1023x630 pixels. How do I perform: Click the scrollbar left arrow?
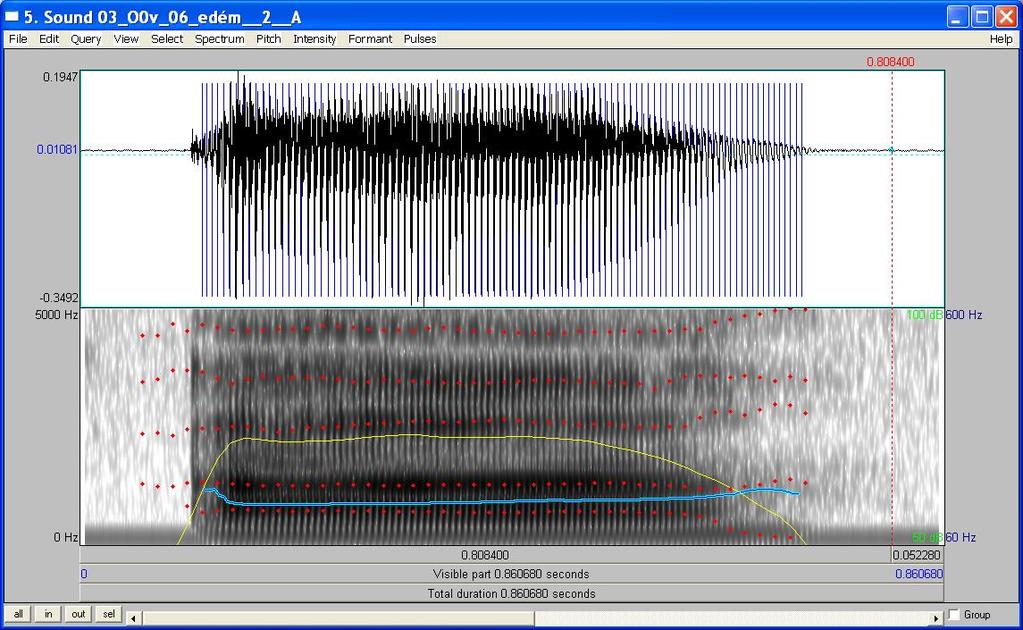[133, 618]
